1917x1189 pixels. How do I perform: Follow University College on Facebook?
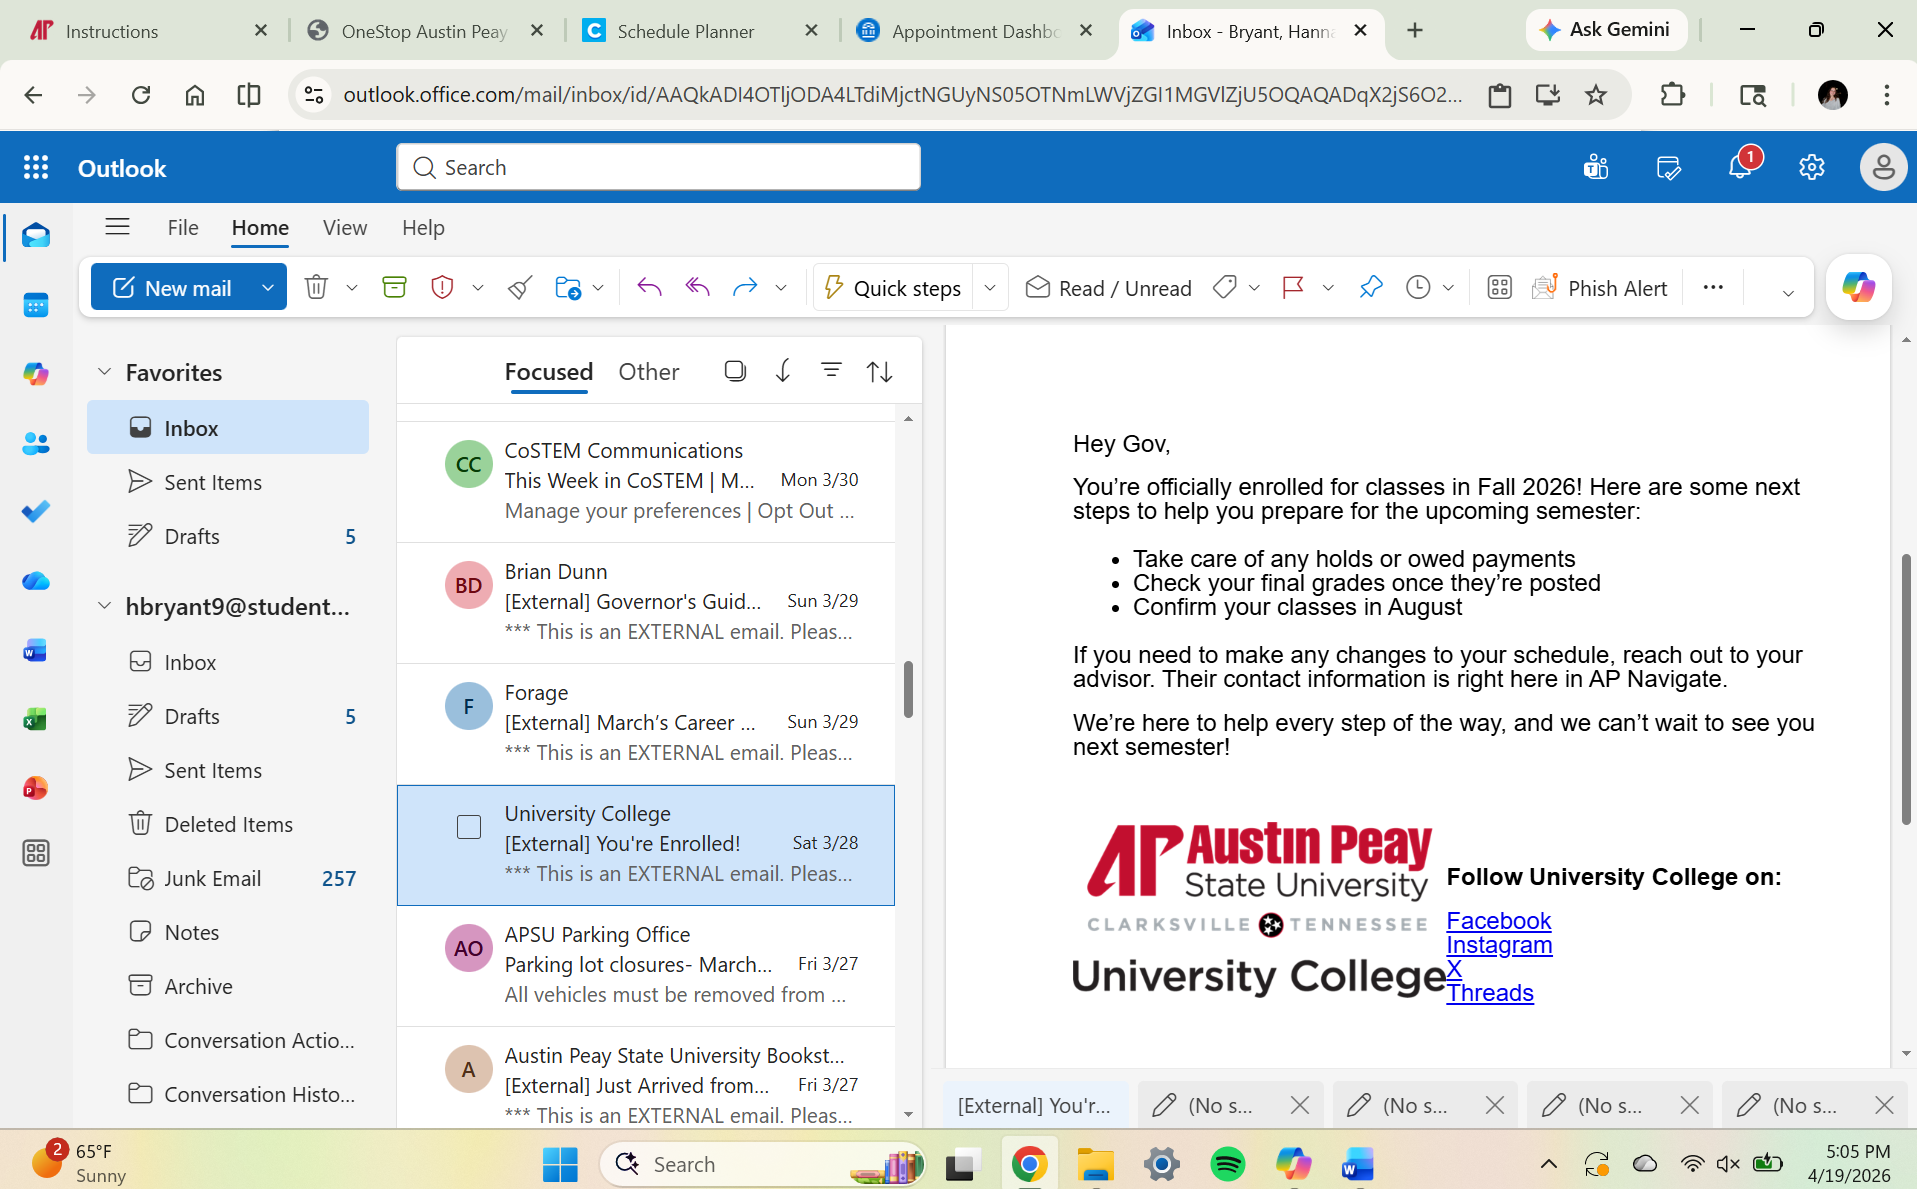point(1498,920)
